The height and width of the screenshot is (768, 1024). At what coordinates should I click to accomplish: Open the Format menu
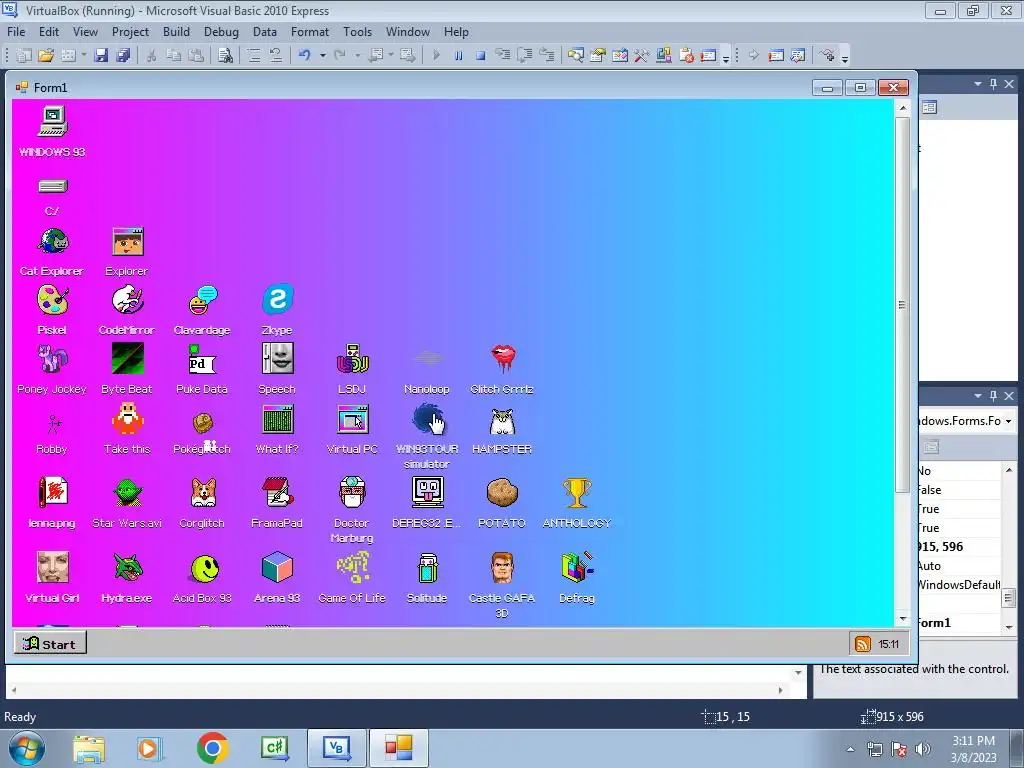pos(310,32)
